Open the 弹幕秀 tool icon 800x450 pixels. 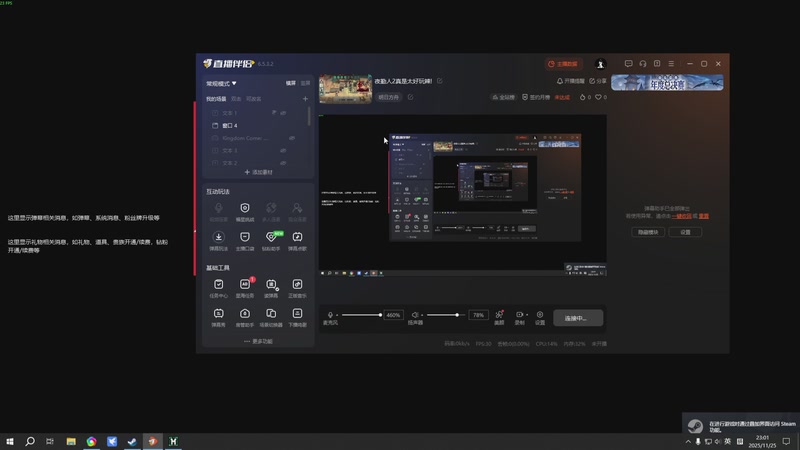click(218, 313)
